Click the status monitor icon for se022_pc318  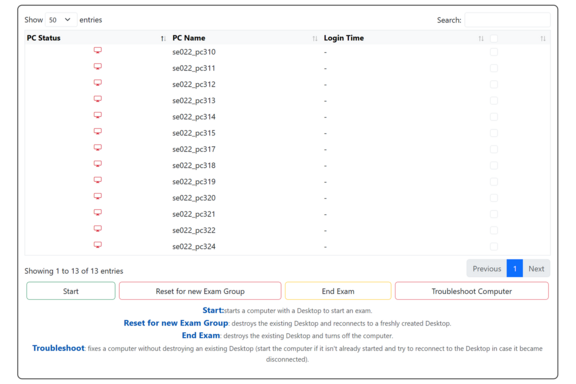pos(98,164)
